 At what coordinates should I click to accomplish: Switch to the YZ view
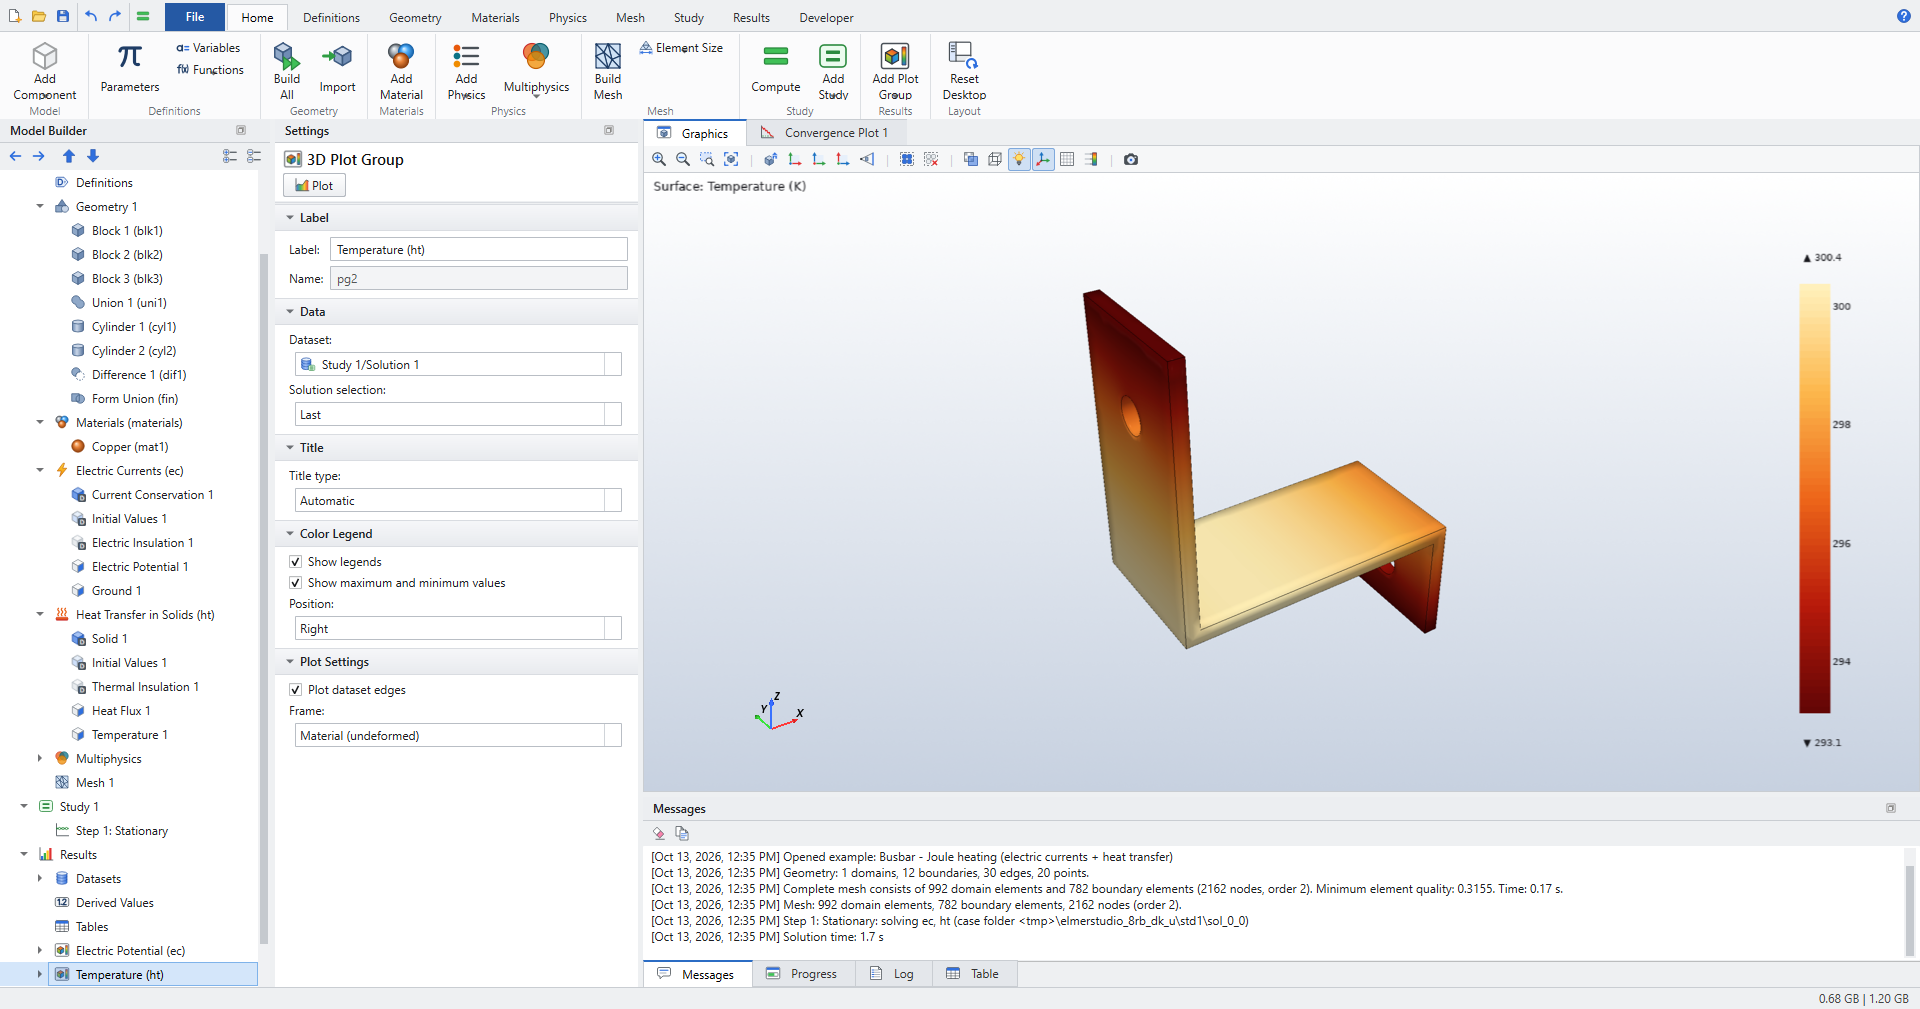click(x=818, y=159)
